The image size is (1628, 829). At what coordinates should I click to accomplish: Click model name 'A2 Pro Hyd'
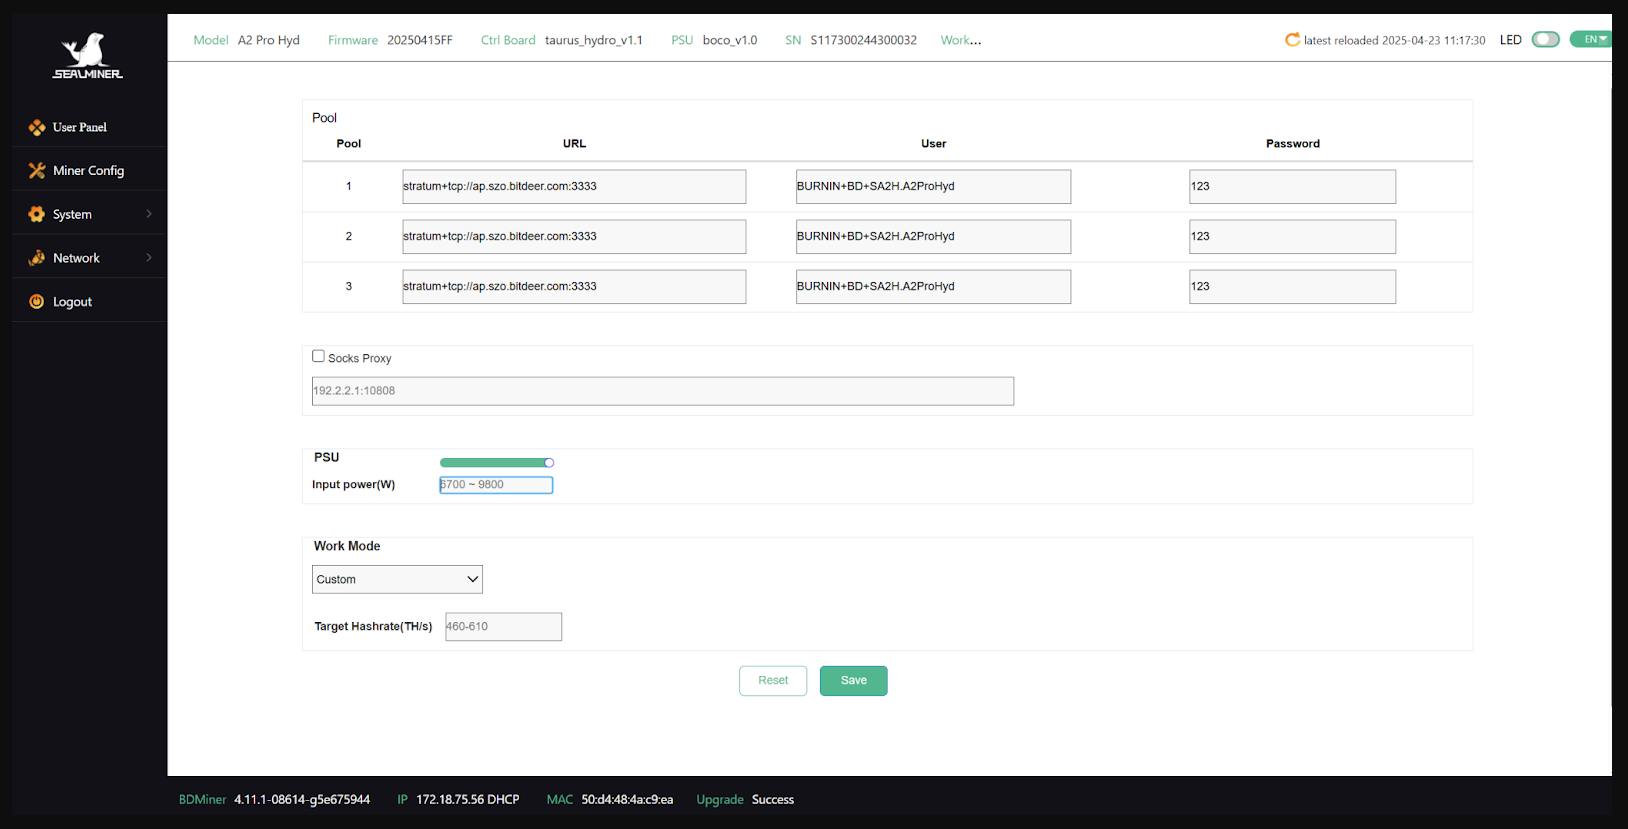269,40
